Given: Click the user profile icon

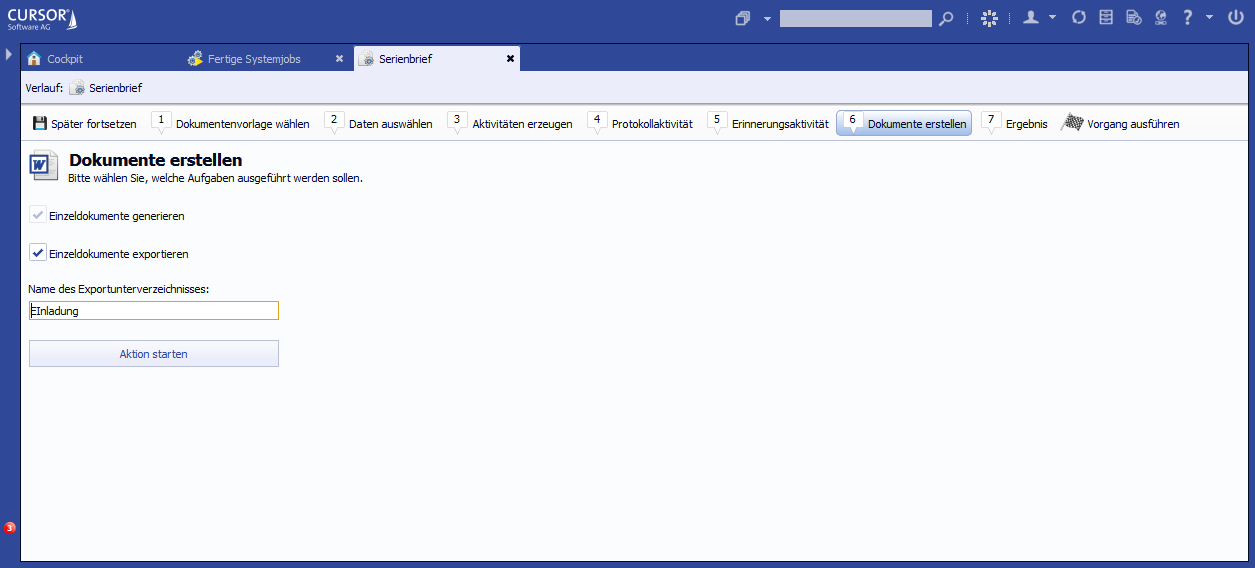Looking at the screenshot, I should [x=1031, y=18].
